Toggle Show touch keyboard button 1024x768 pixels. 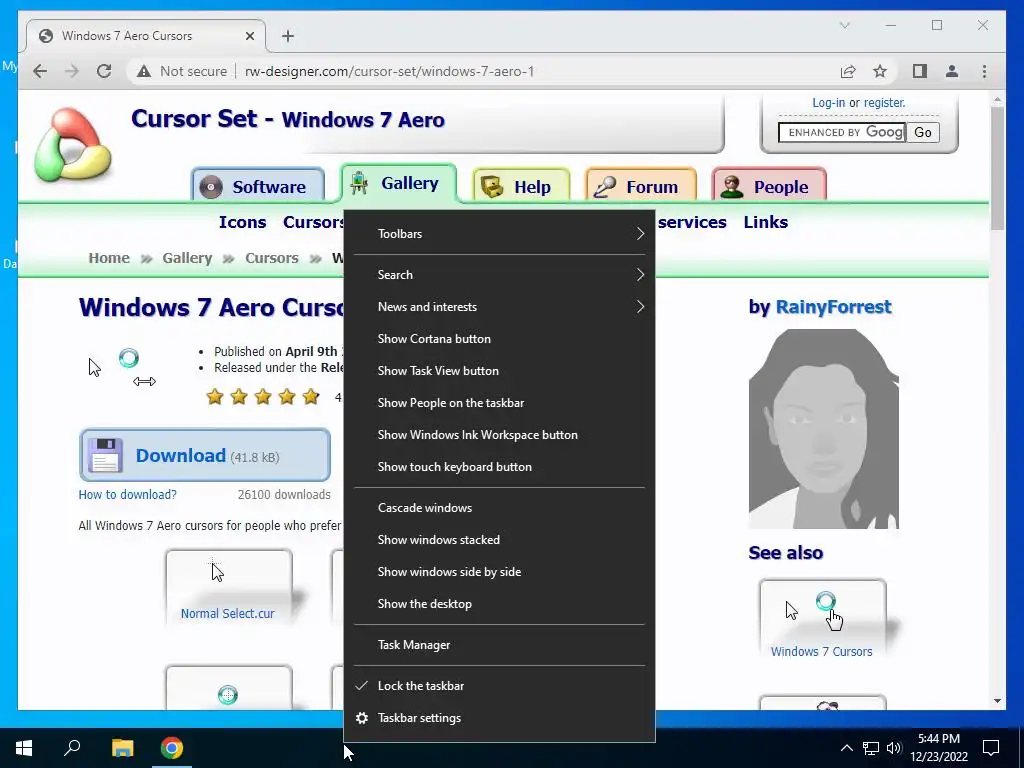499,467
